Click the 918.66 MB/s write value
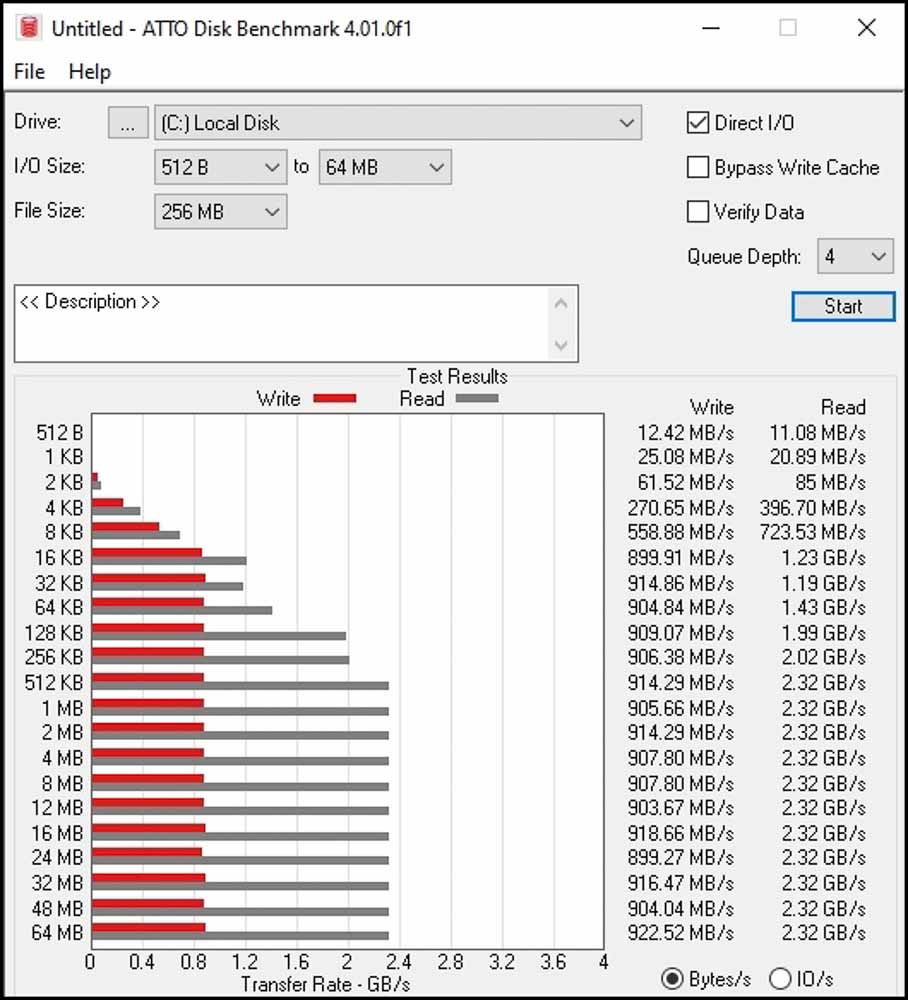 [680, 834]
